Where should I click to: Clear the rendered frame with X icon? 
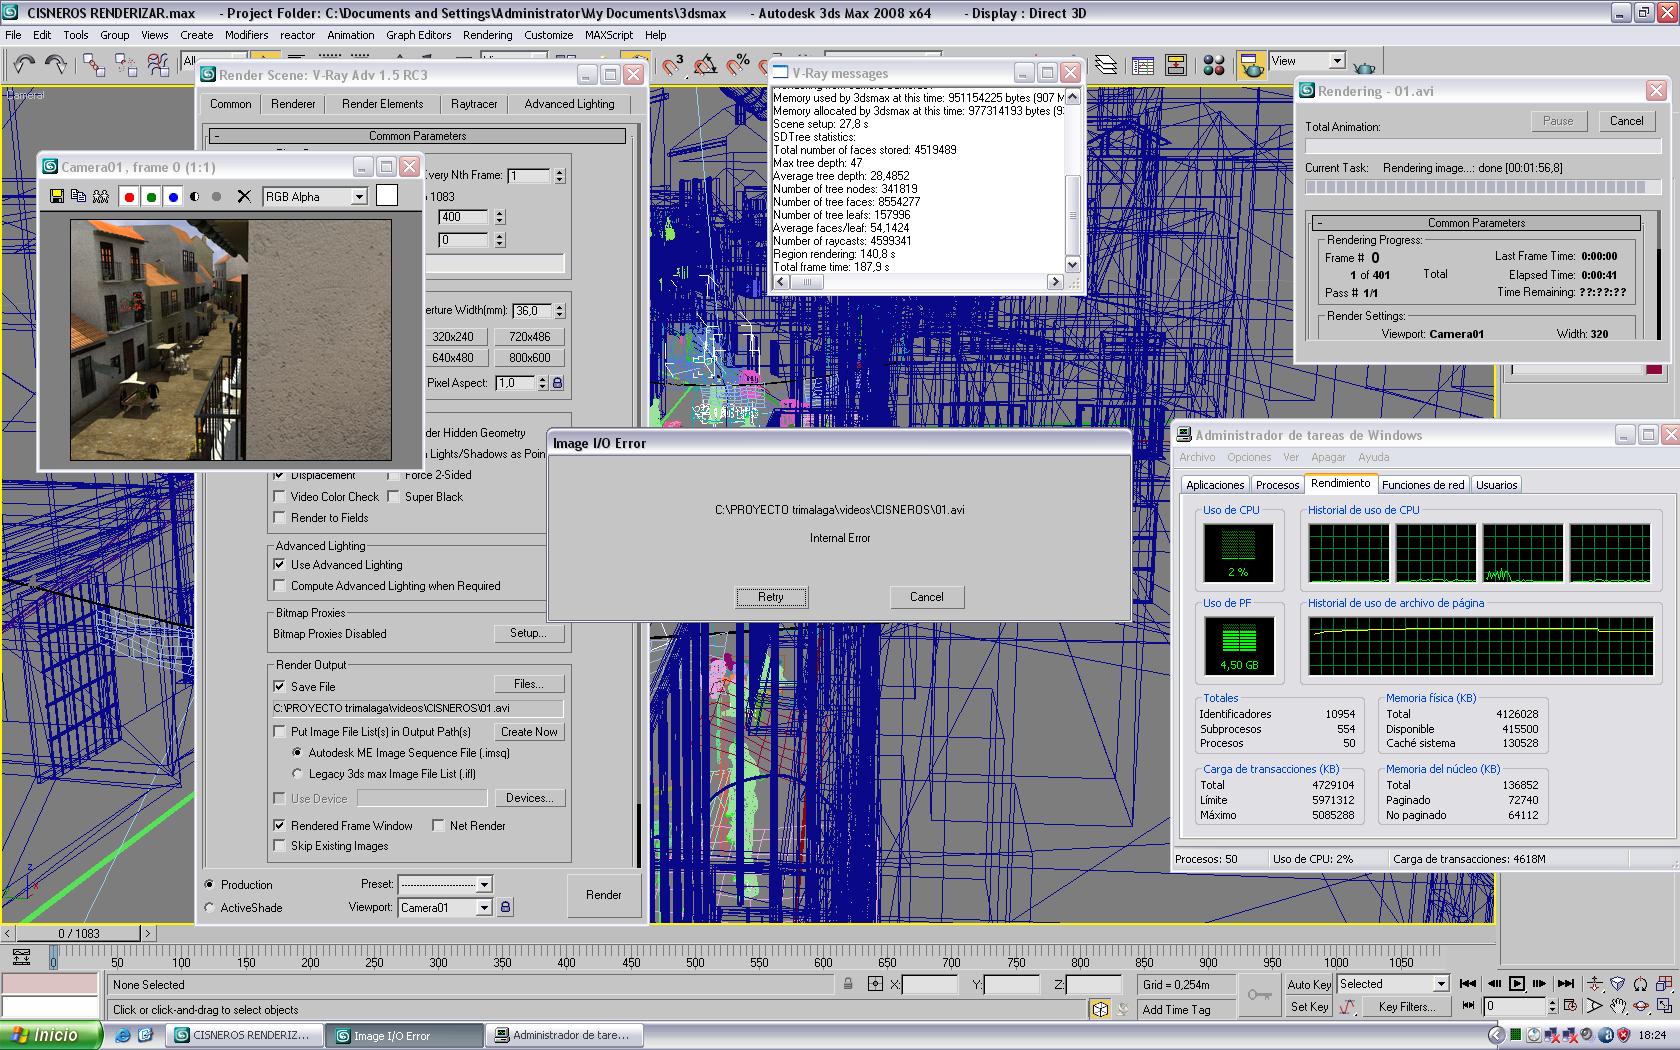tap(244, 197)
